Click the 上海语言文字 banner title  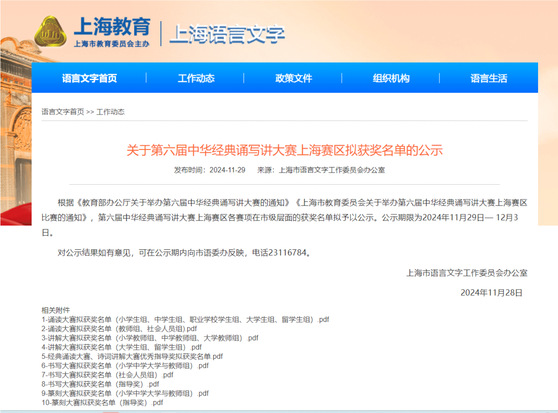227,34
